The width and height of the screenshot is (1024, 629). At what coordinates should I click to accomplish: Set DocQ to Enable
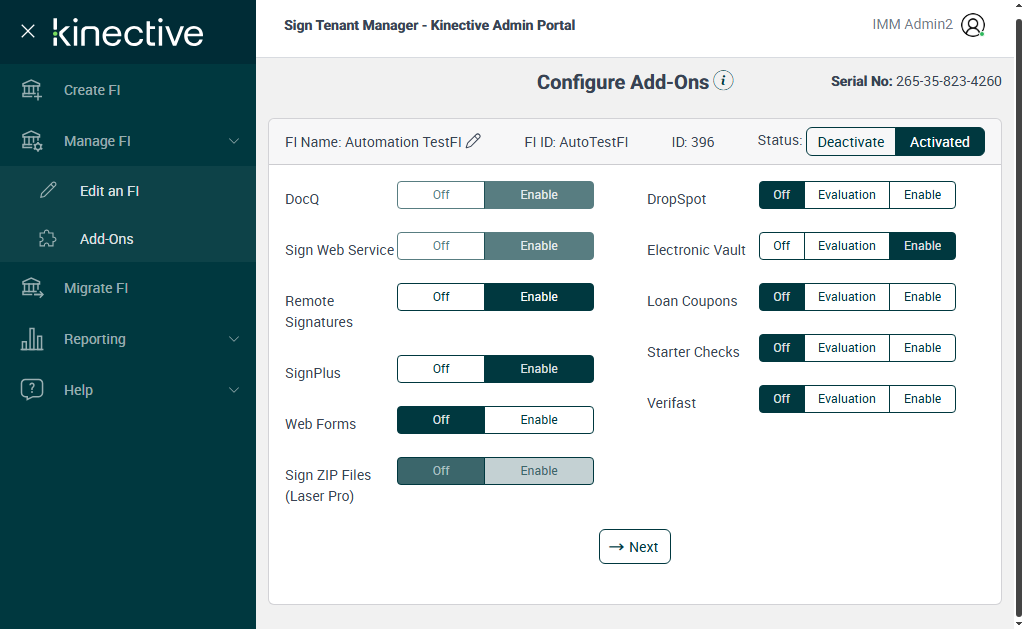tap(539, 195)
